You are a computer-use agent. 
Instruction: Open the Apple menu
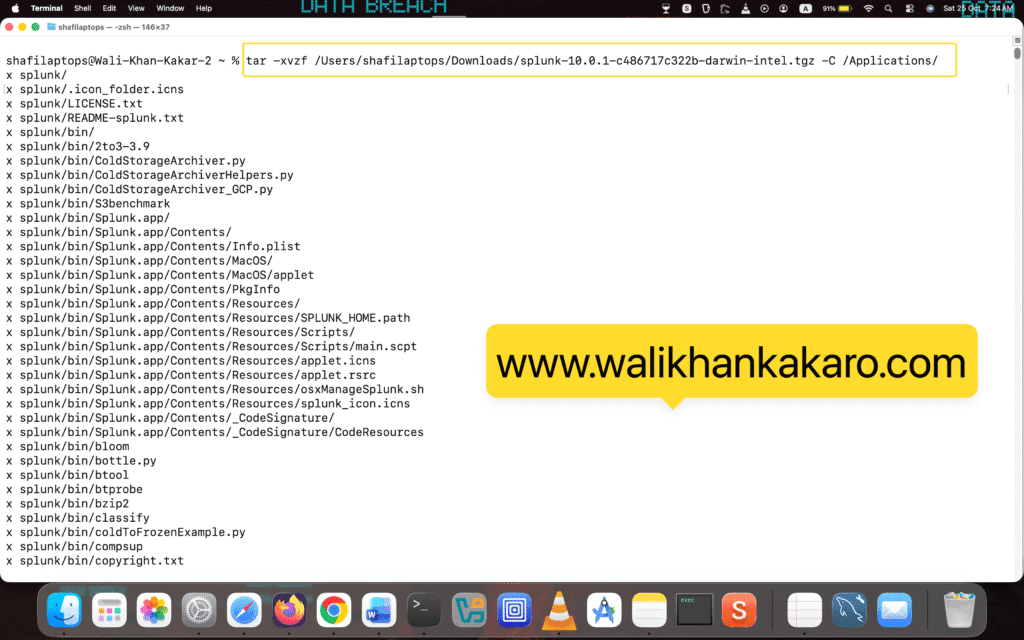pos(13,7)
